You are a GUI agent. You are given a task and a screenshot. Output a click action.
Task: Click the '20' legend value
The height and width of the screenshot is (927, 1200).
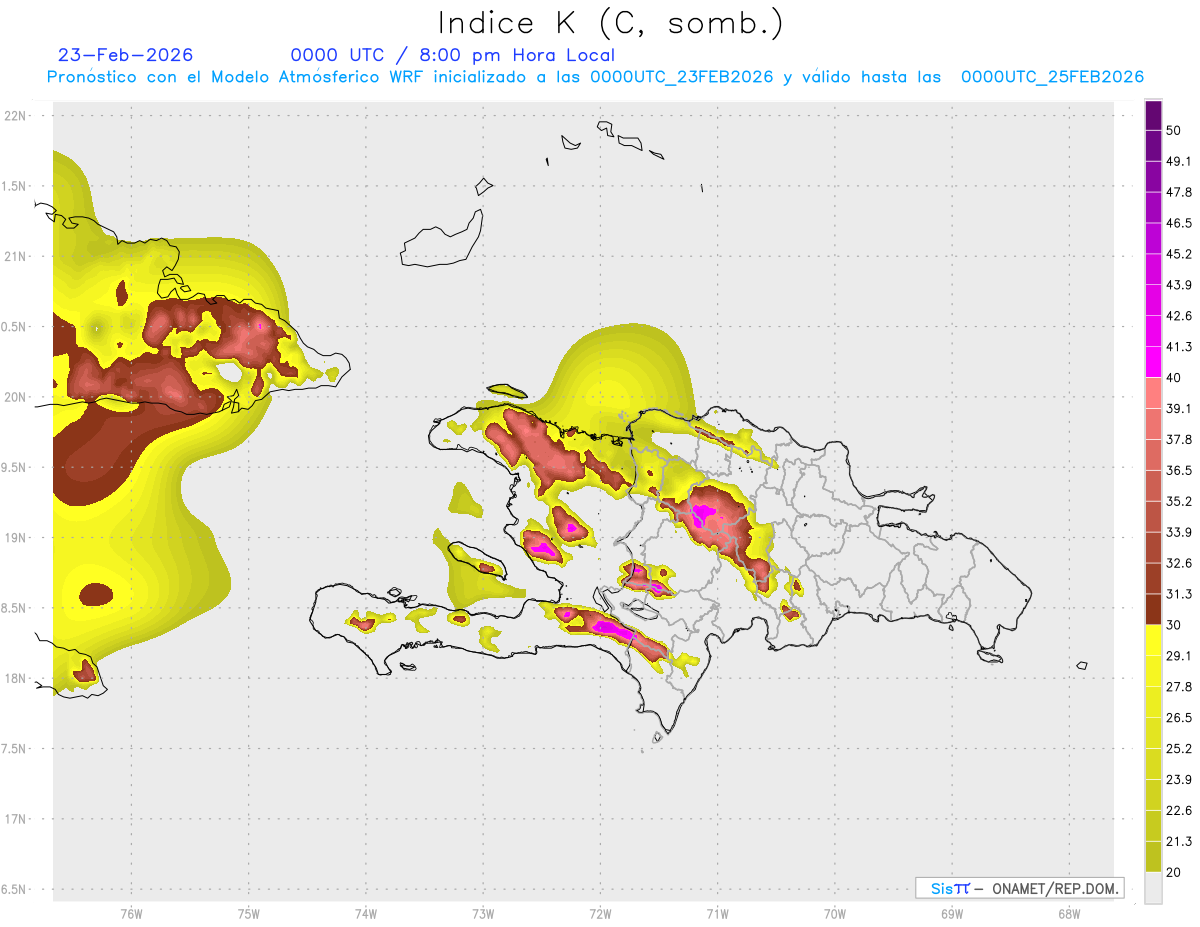[x=1176, y=872]
